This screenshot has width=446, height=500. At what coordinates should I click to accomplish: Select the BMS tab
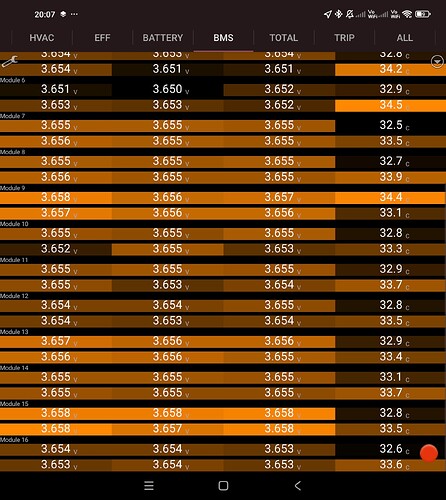click(x=223, y=38)
